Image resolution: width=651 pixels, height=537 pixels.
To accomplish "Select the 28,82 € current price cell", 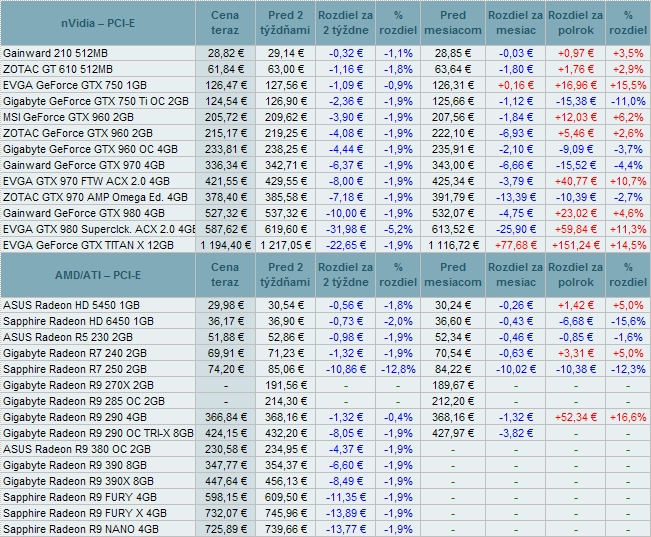I will [225, 53].
